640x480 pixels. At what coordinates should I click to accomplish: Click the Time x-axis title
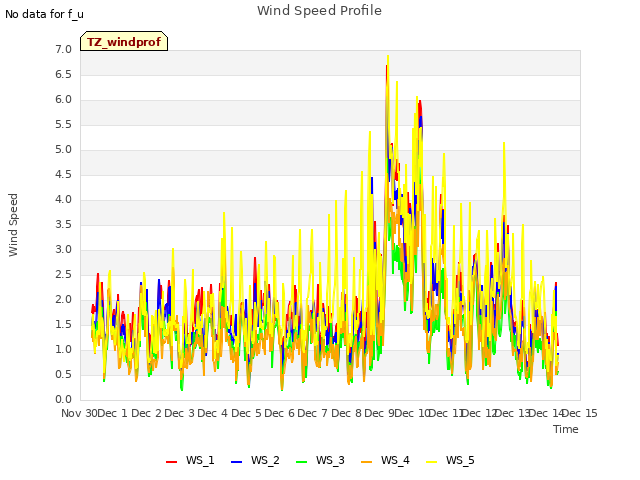[566, 429]
